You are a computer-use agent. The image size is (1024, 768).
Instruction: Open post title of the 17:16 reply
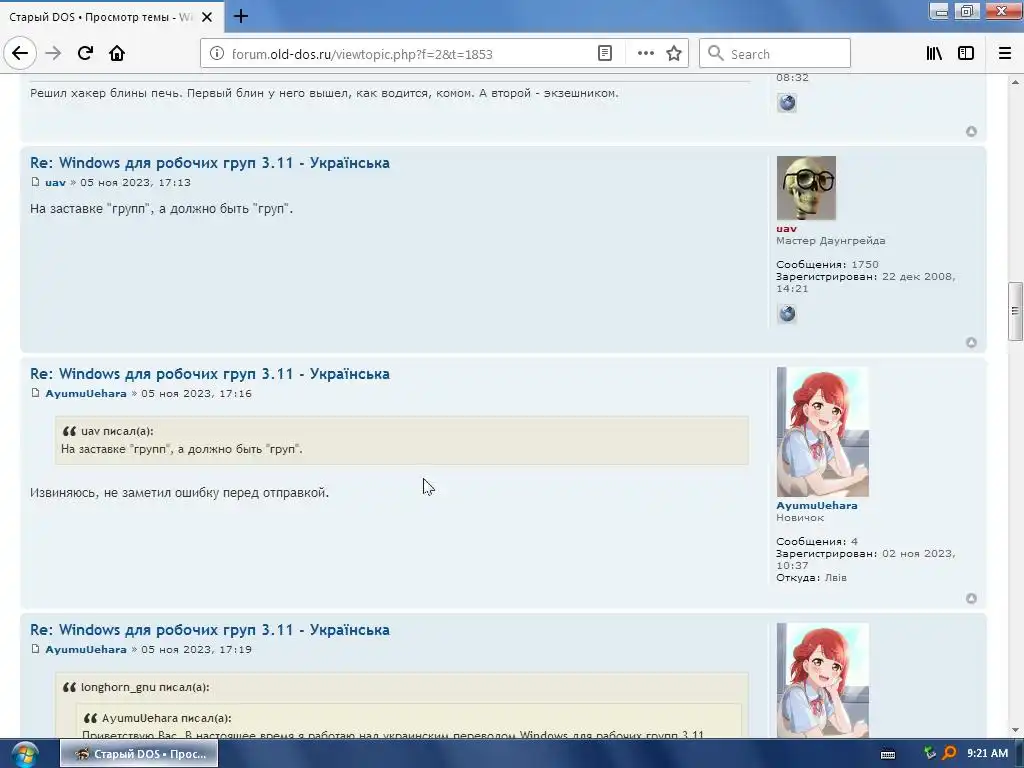[210, 374]
